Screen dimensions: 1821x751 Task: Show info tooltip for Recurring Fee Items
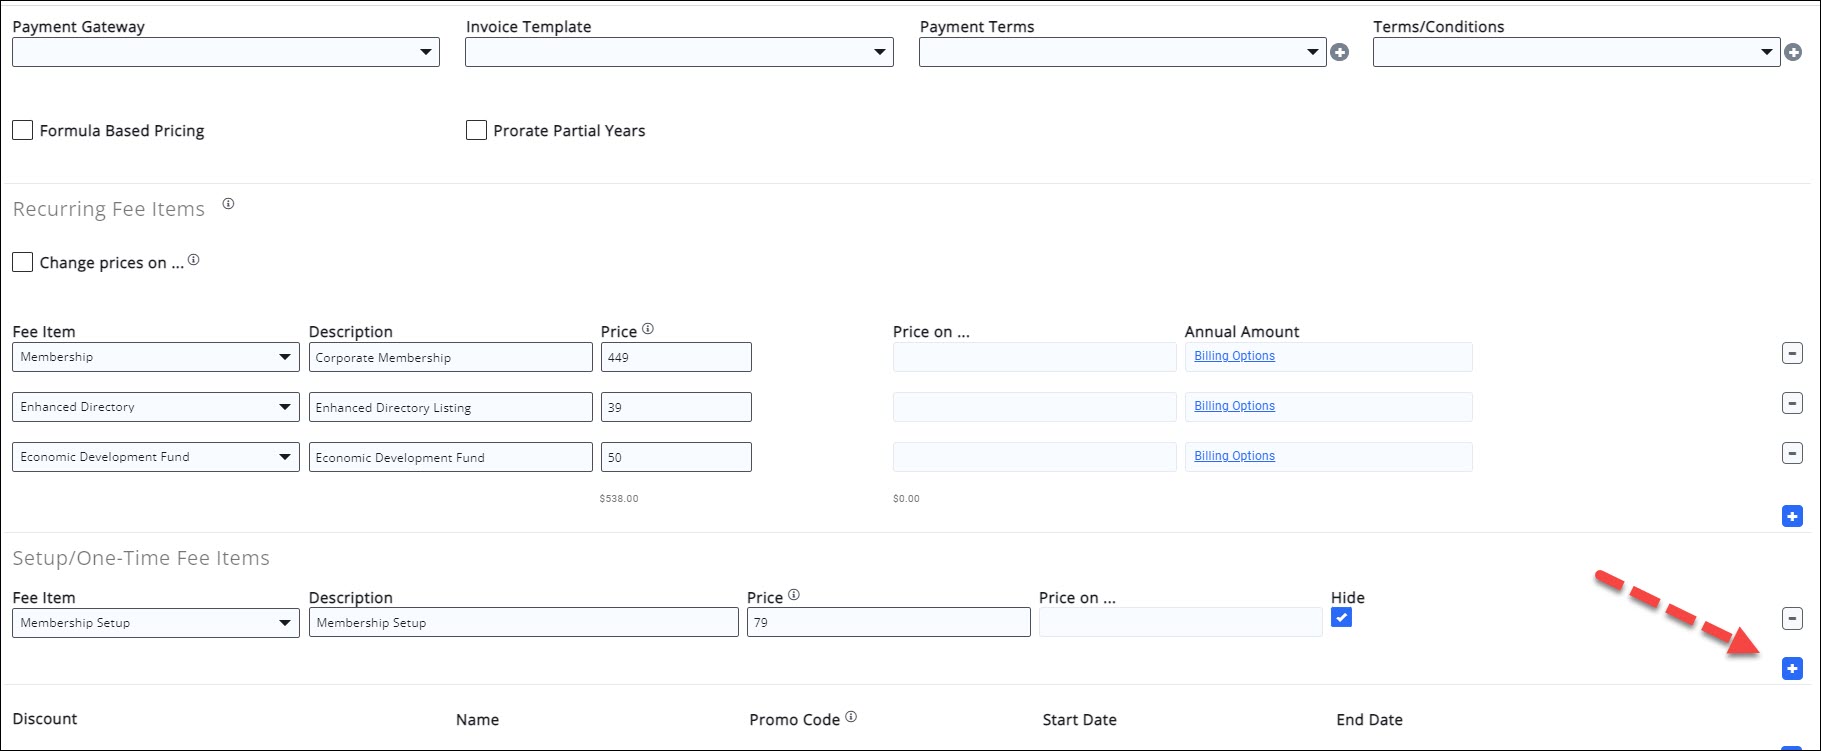click(x=228, y=204)
